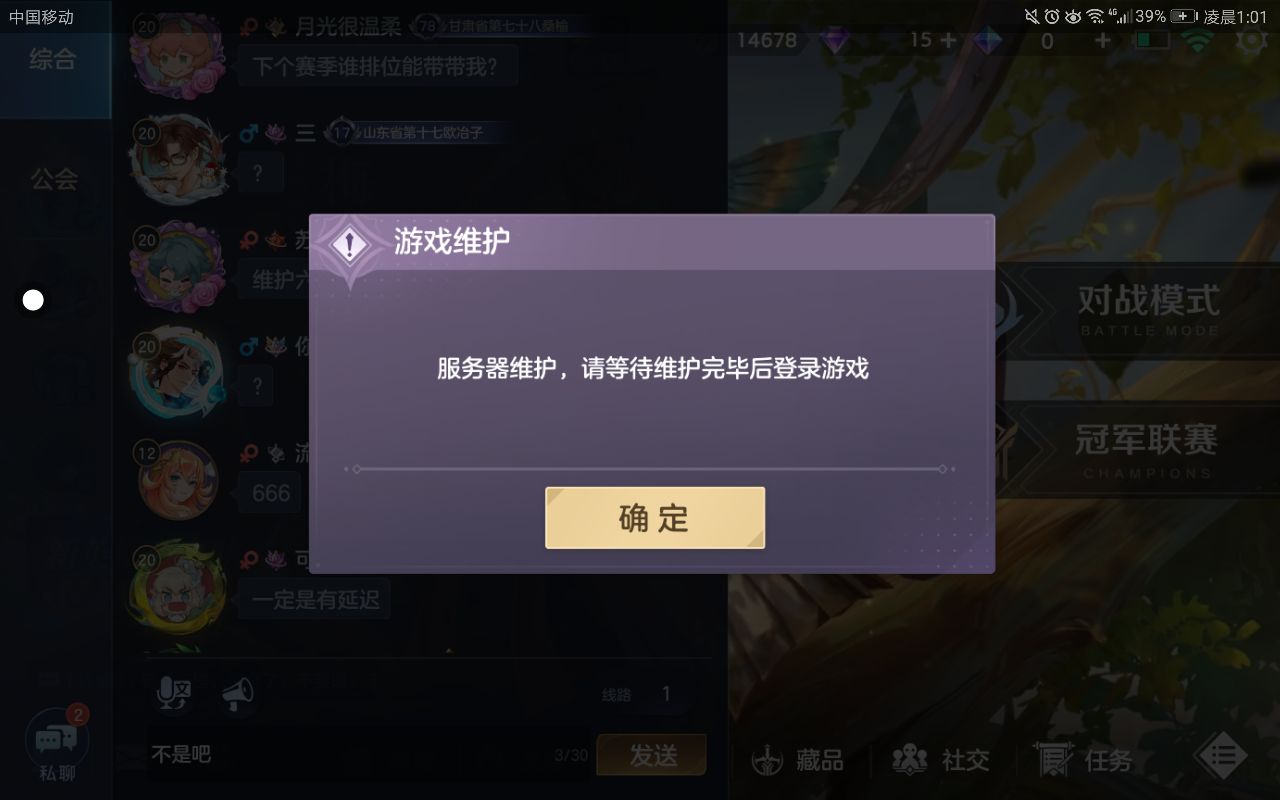Open the 任务 tasks icon
Screen dimensions: 1280x800
point(1084,761)
